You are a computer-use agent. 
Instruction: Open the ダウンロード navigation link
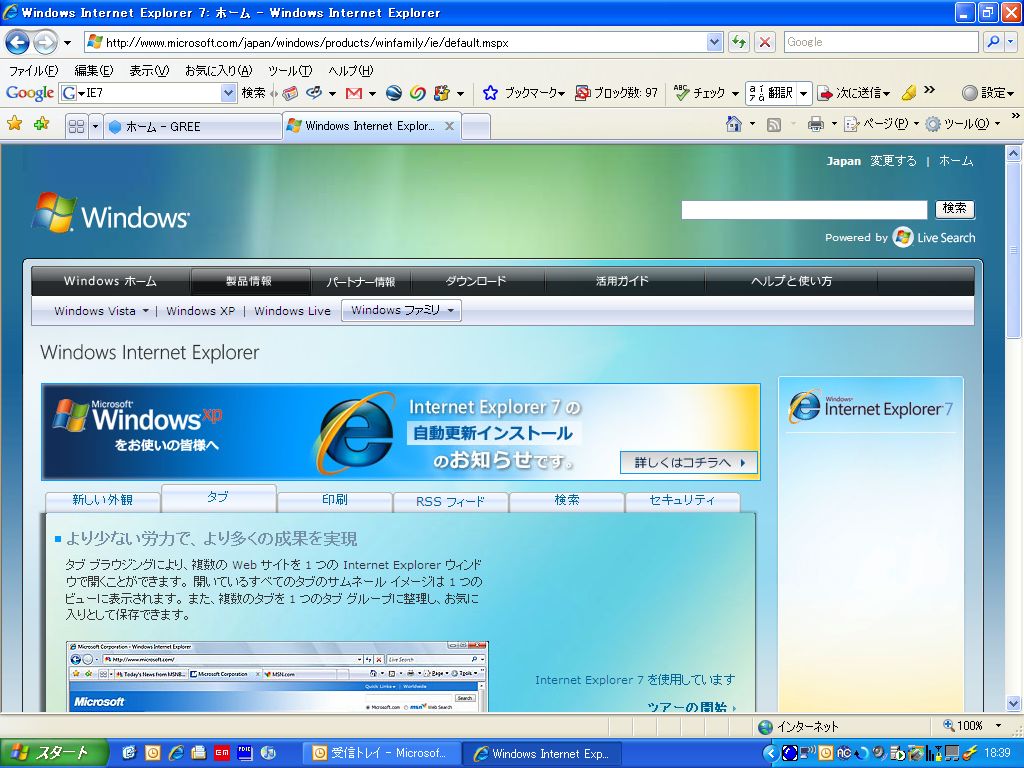pyautogui.click(x=476, y=281)
